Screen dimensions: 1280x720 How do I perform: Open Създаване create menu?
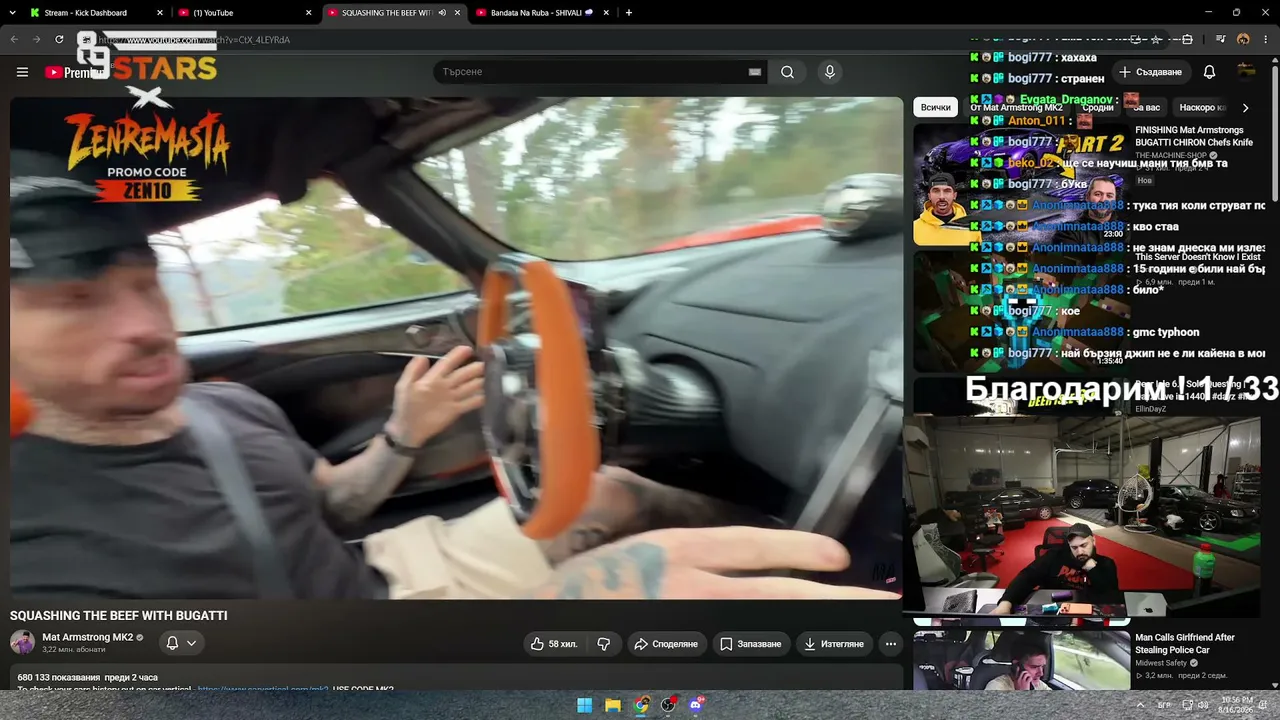coord(1150,72)
